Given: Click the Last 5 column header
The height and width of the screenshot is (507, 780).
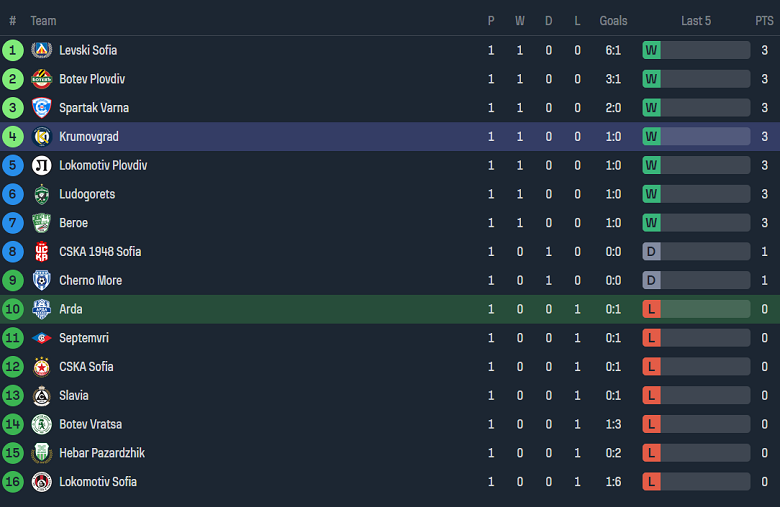Looking at the screenshot, I should (696, 21).
